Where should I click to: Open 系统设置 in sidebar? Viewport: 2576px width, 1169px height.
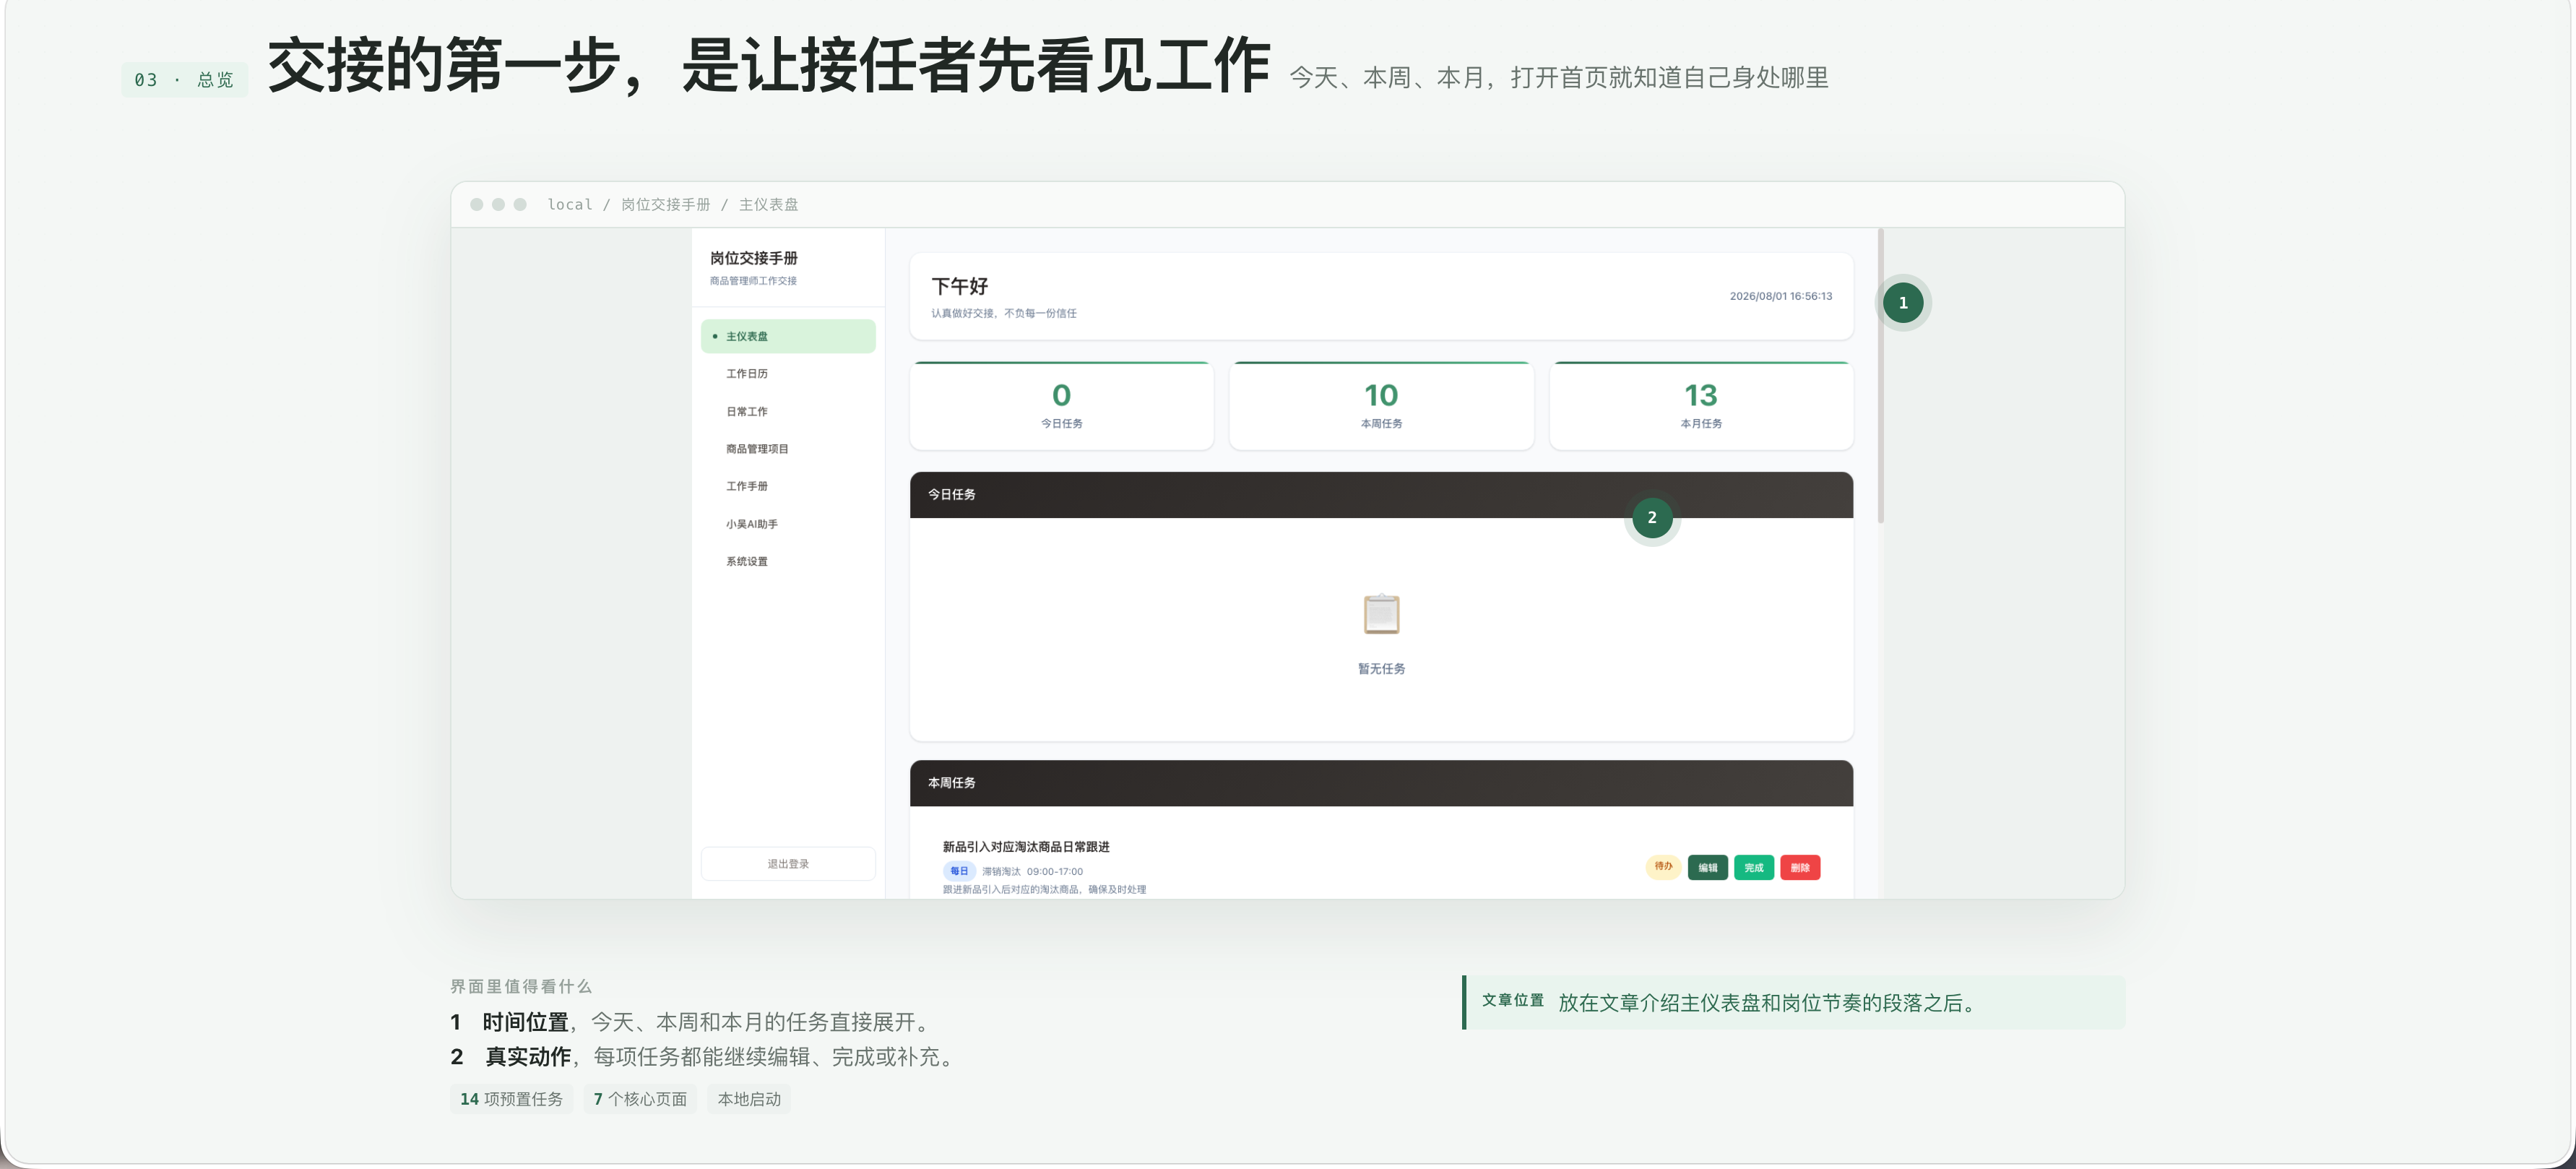(x=788, y=561)
